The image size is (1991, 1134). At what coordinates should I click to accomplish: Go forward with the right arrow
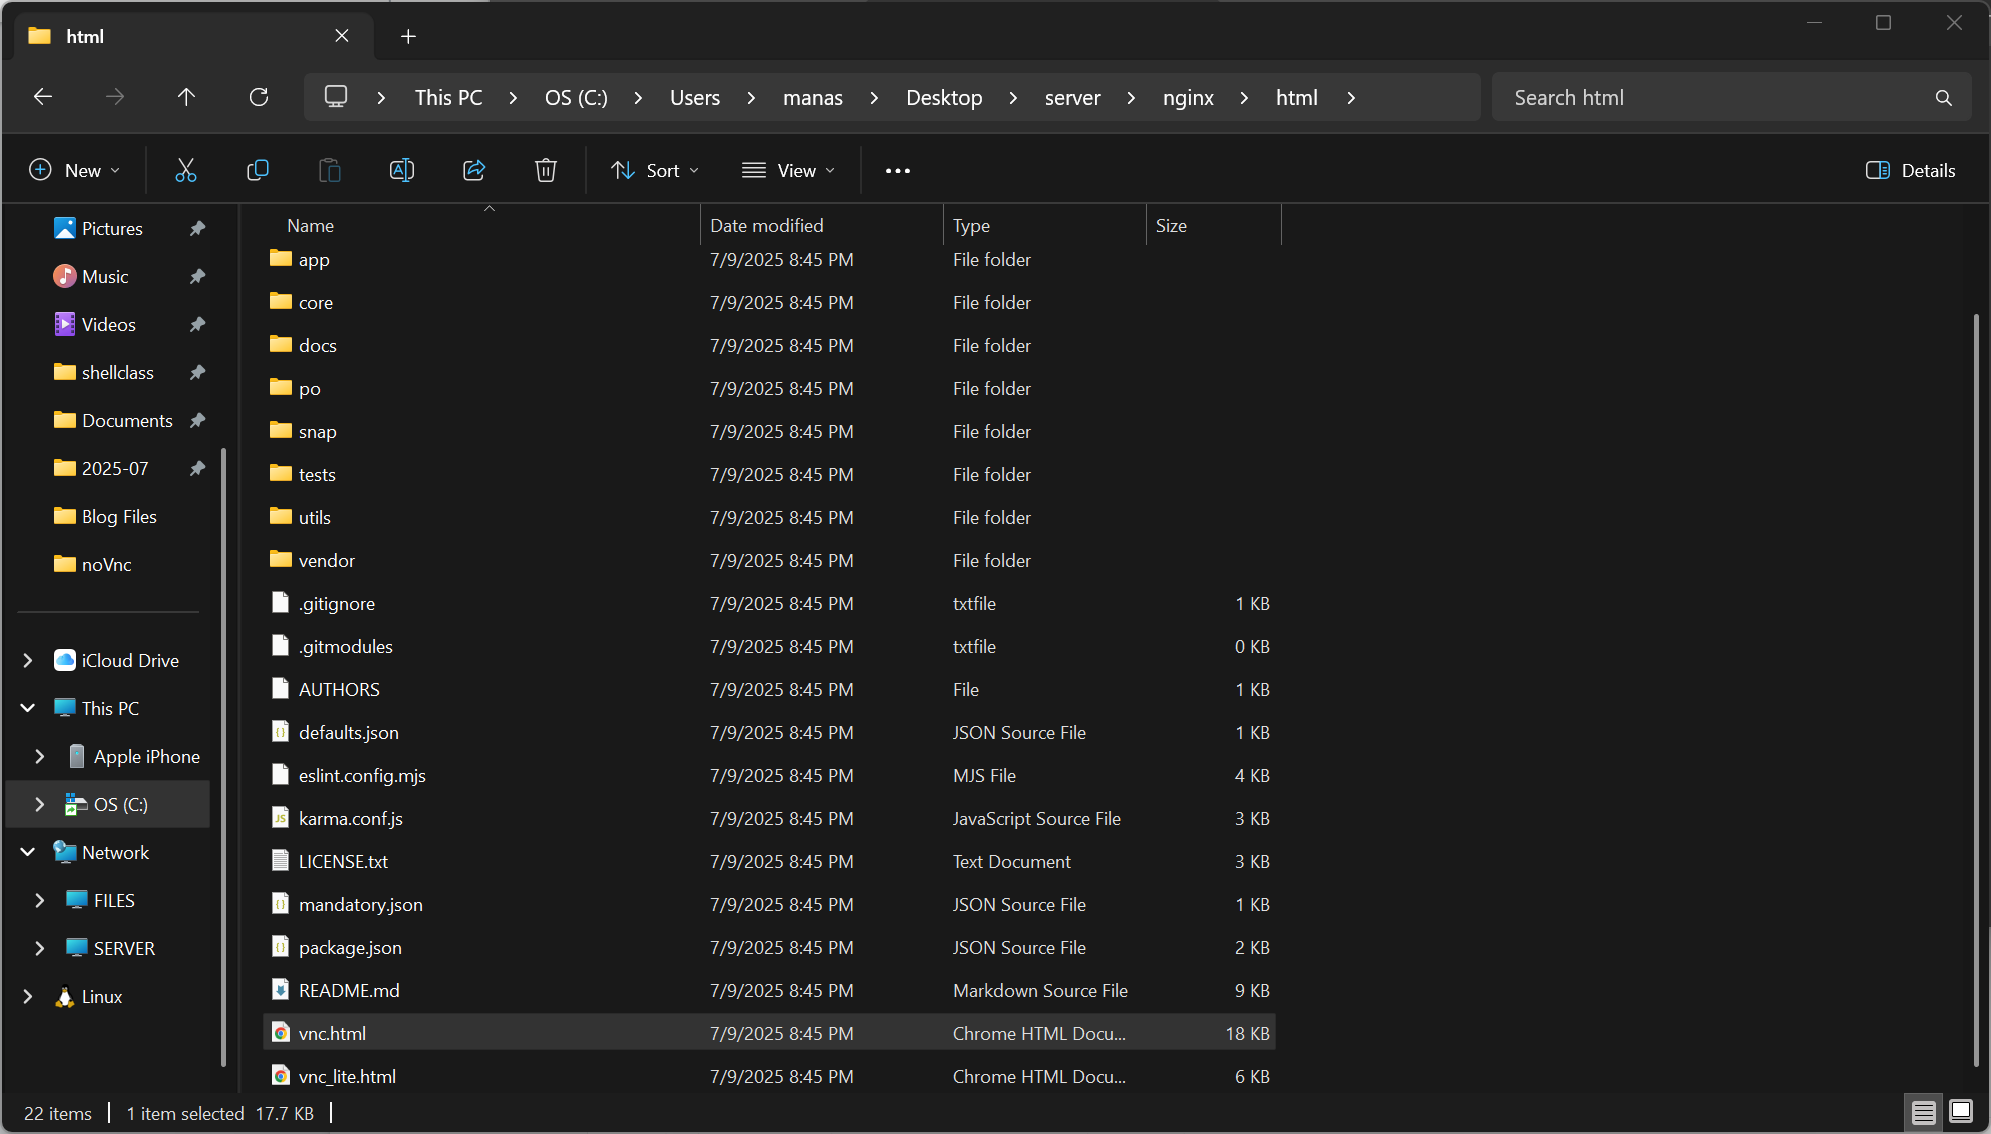pyautogui.click(x=115, y=97)
